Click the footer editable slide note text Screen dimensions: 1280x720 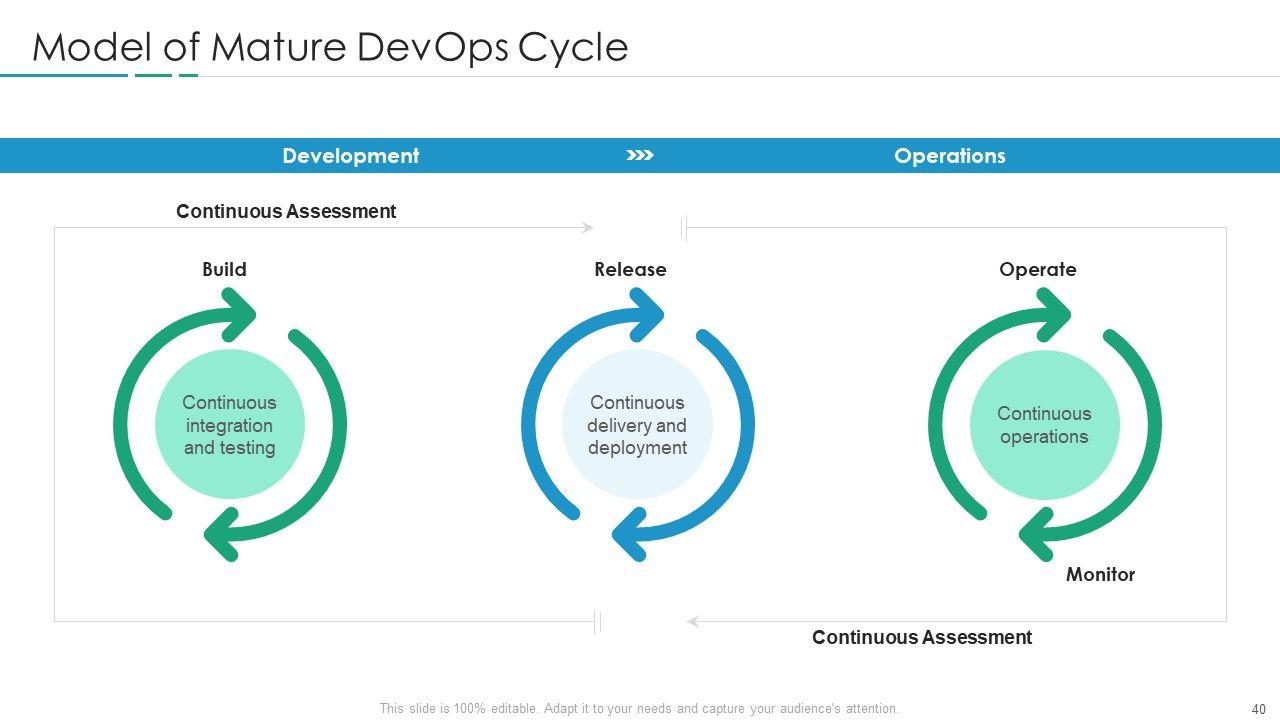(x=639, y=709)
